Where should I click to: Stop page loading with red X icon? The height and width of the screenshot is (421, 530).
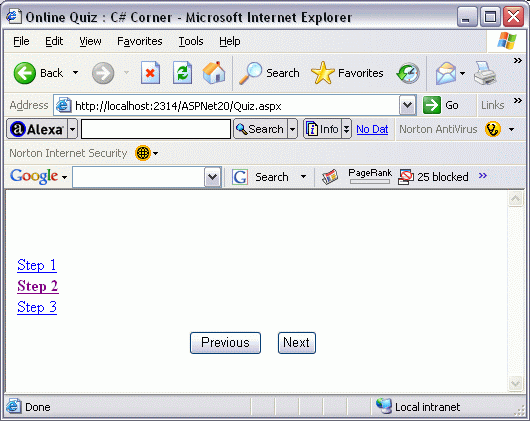pyautogui.click(x=150, y=72)
